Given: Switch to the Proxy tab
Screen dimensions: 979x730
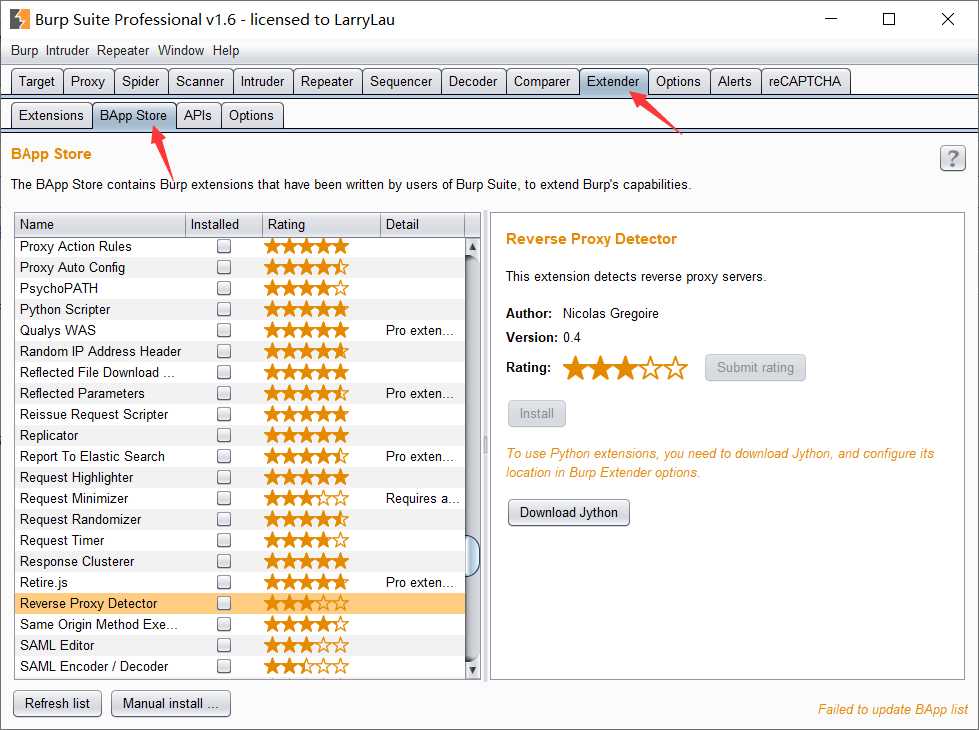Looking at the screenshot, I should click(88, 81).
